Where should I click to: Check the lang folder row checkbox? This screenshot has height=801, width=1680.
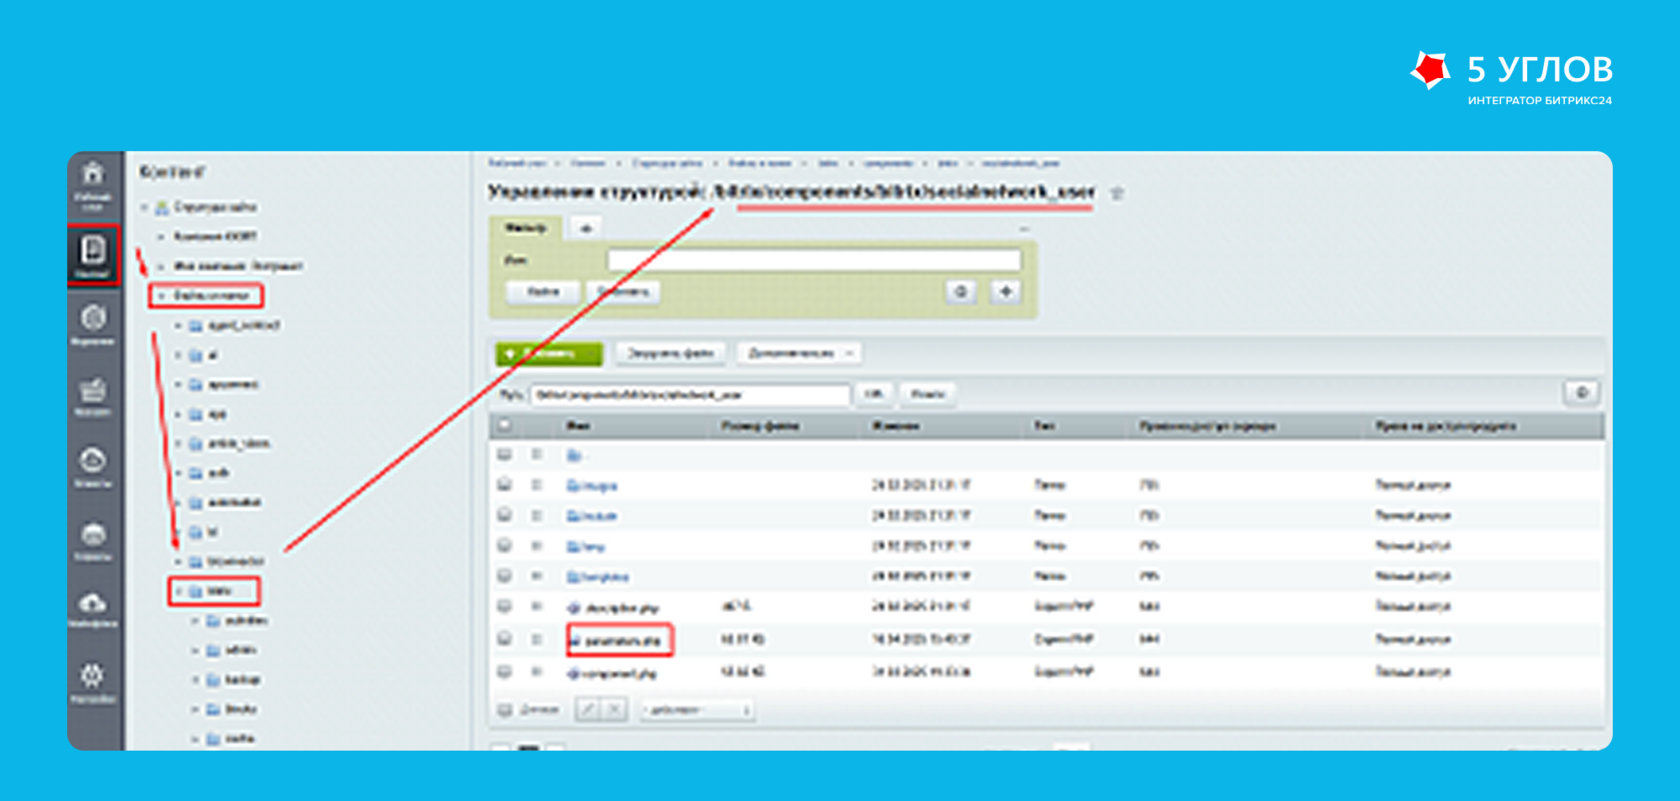505,546
